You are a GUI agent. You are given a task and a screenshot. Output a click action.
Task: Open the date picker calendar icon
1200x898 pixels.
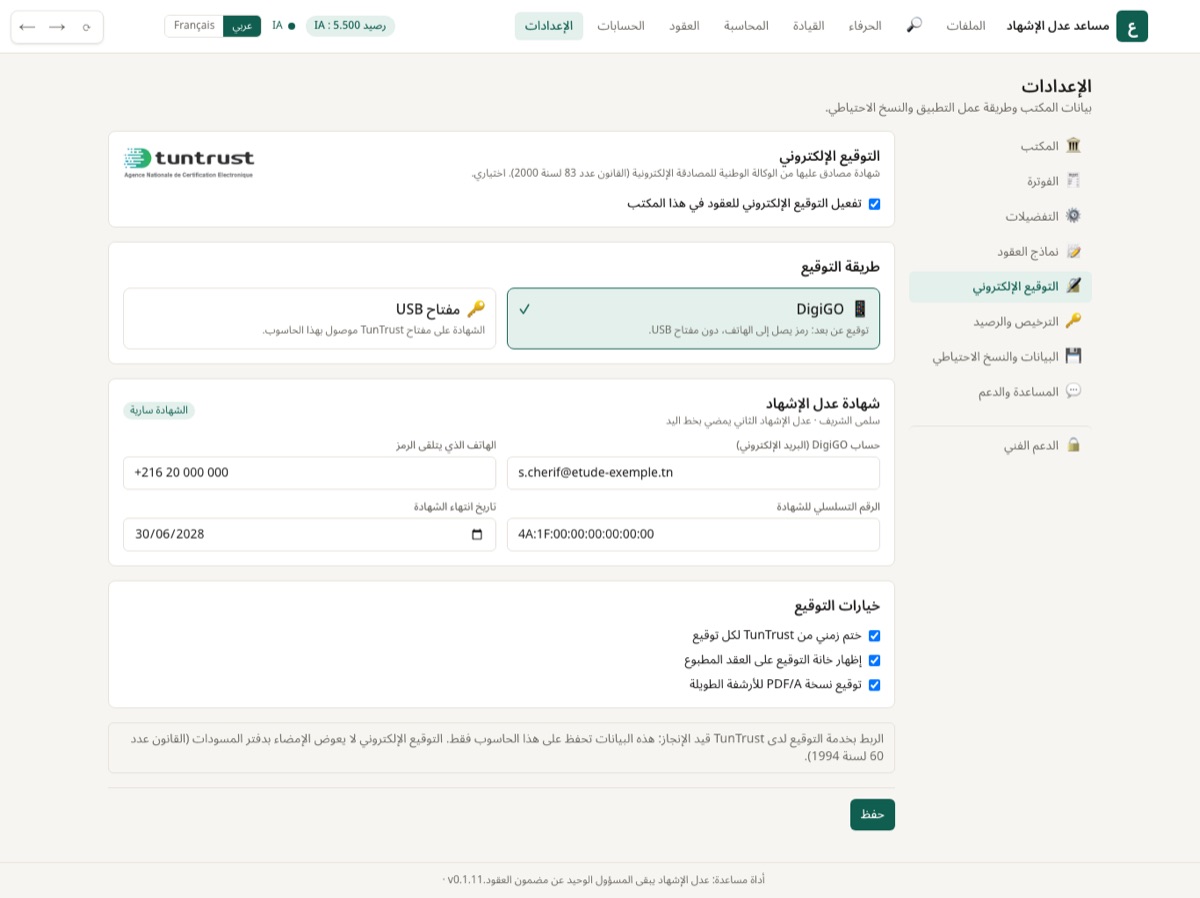pyautogui.click(x=477, y=534)
